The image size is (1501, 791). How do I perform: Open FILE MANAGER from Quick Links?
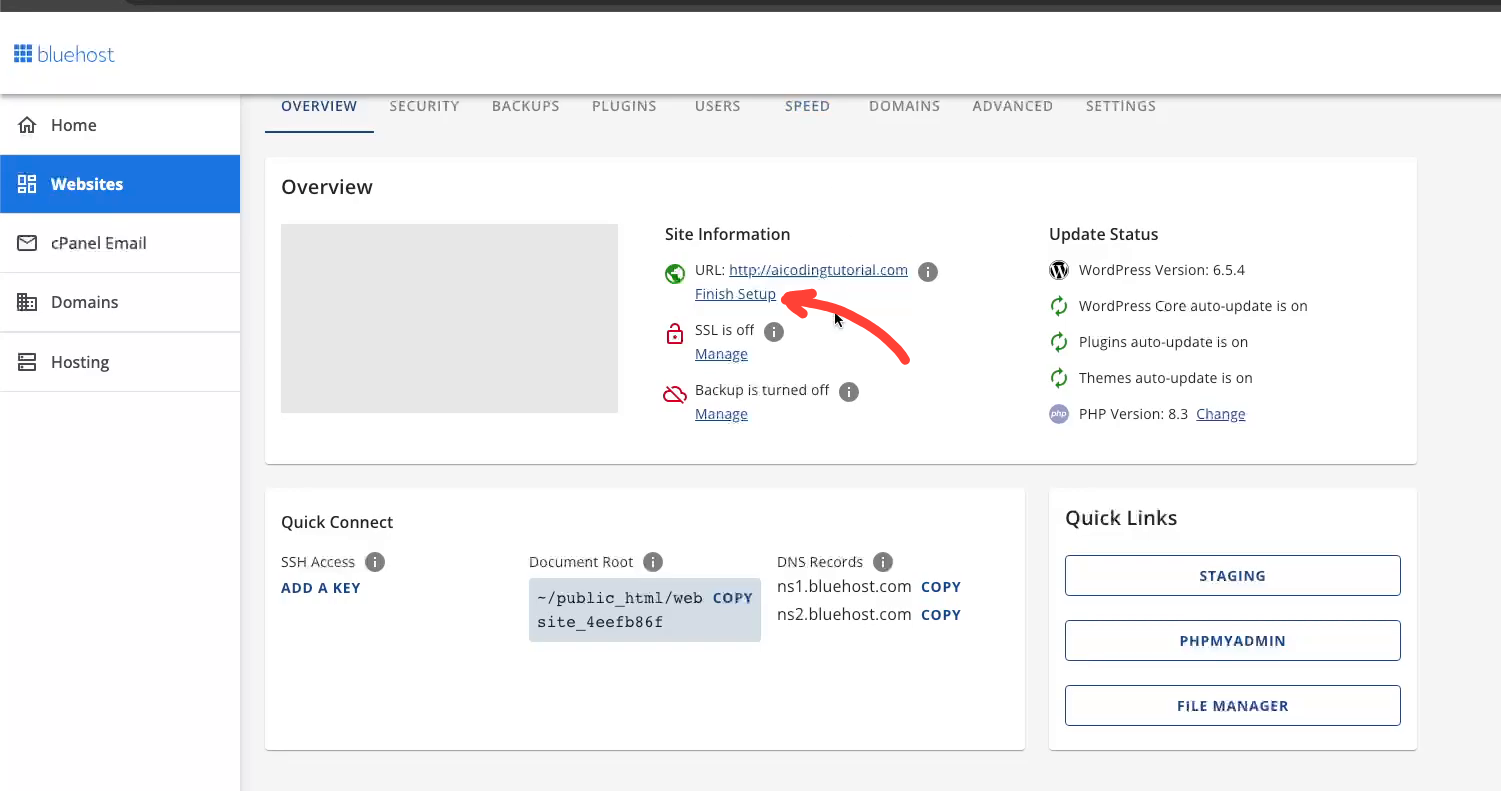[1232, 706]
